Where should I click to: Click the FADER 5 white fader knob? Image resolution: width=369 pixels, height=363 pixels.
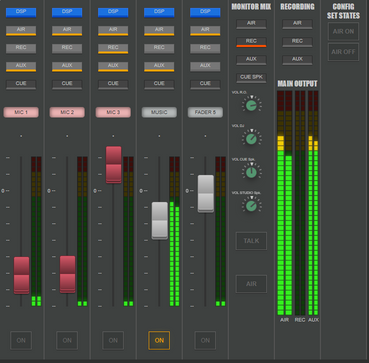coord(206,193)
